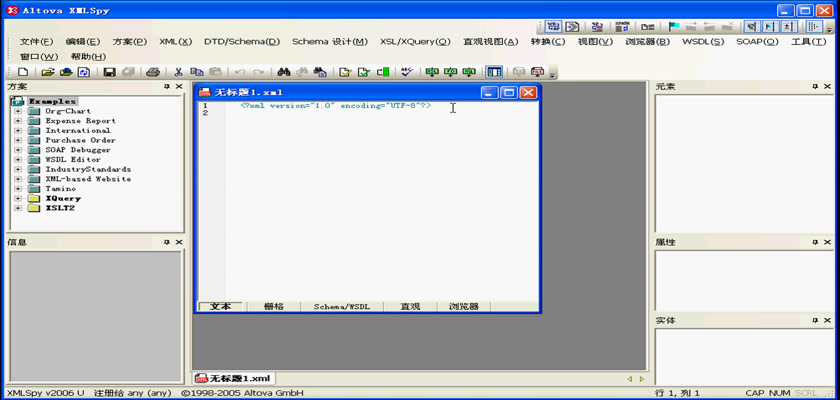
Task: Toggle the bookmark margin button
Action: (770, 26)
